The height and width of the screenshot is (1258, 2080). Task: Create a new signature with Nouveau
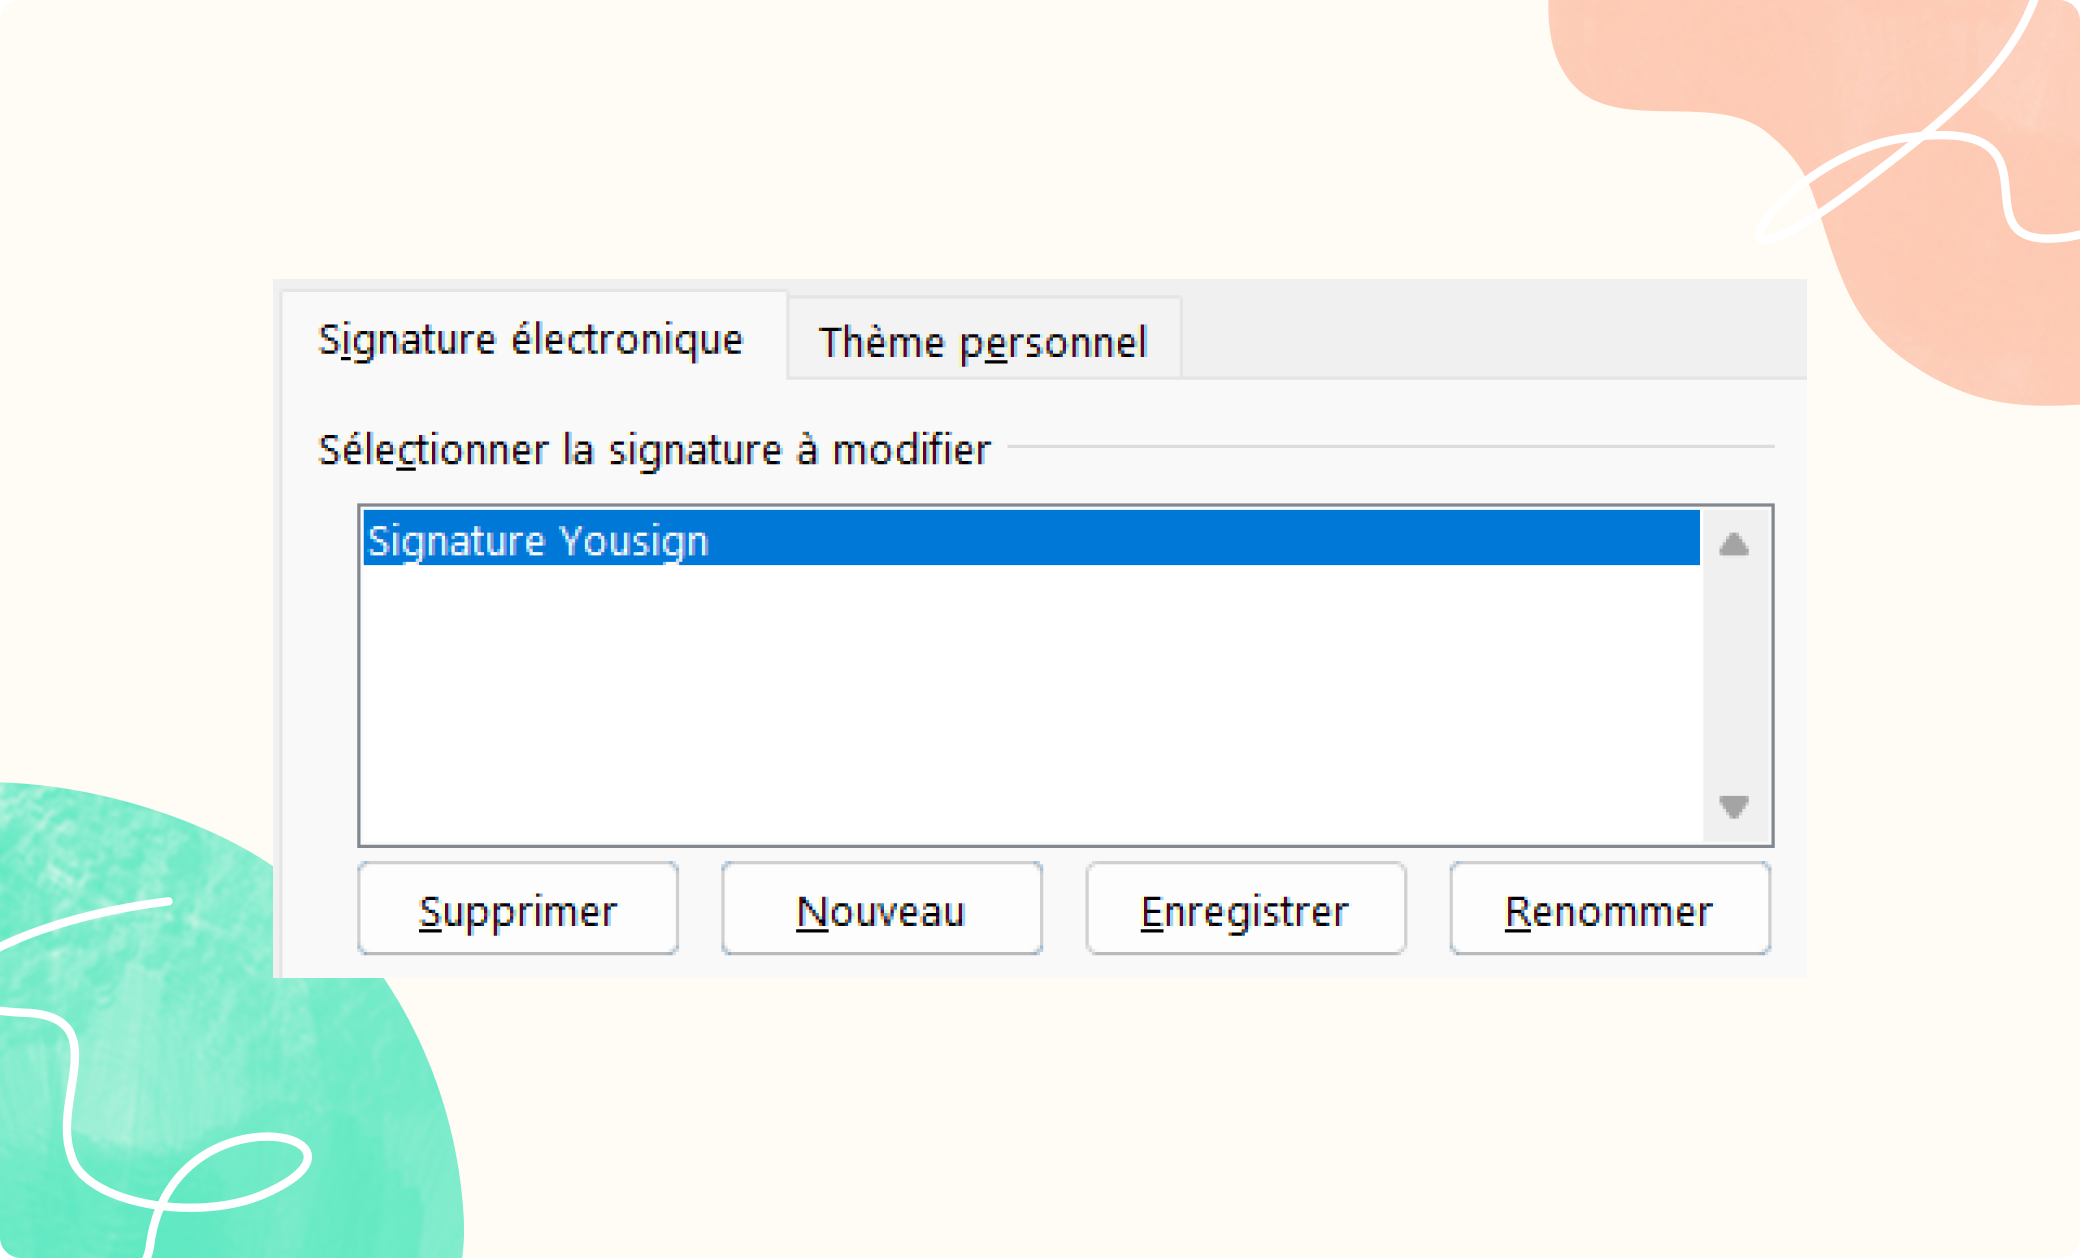click(881, 909)
